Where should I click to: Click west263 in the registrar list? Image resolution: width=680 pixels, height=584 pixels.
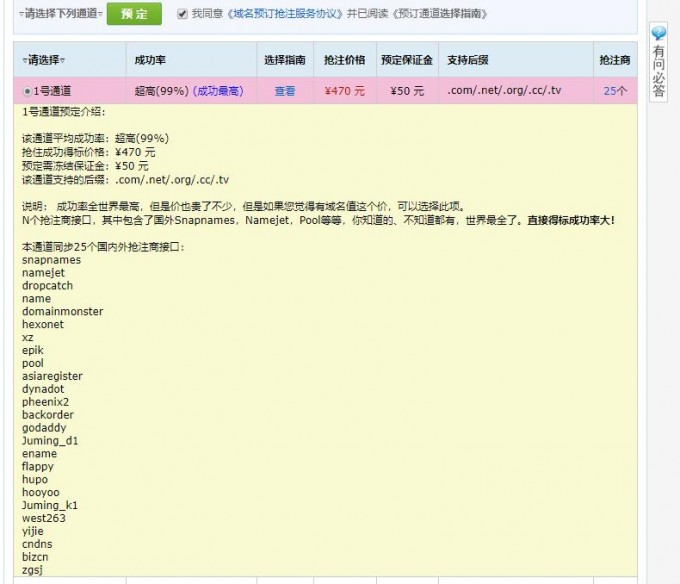(x=44, y=518)
